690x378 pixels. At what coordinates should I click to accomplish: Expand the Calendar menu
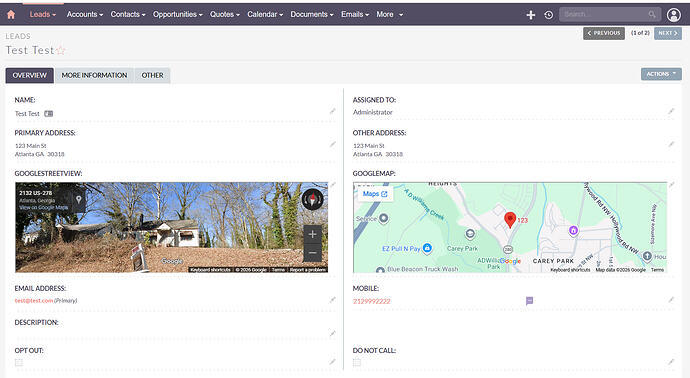point(265,15)
